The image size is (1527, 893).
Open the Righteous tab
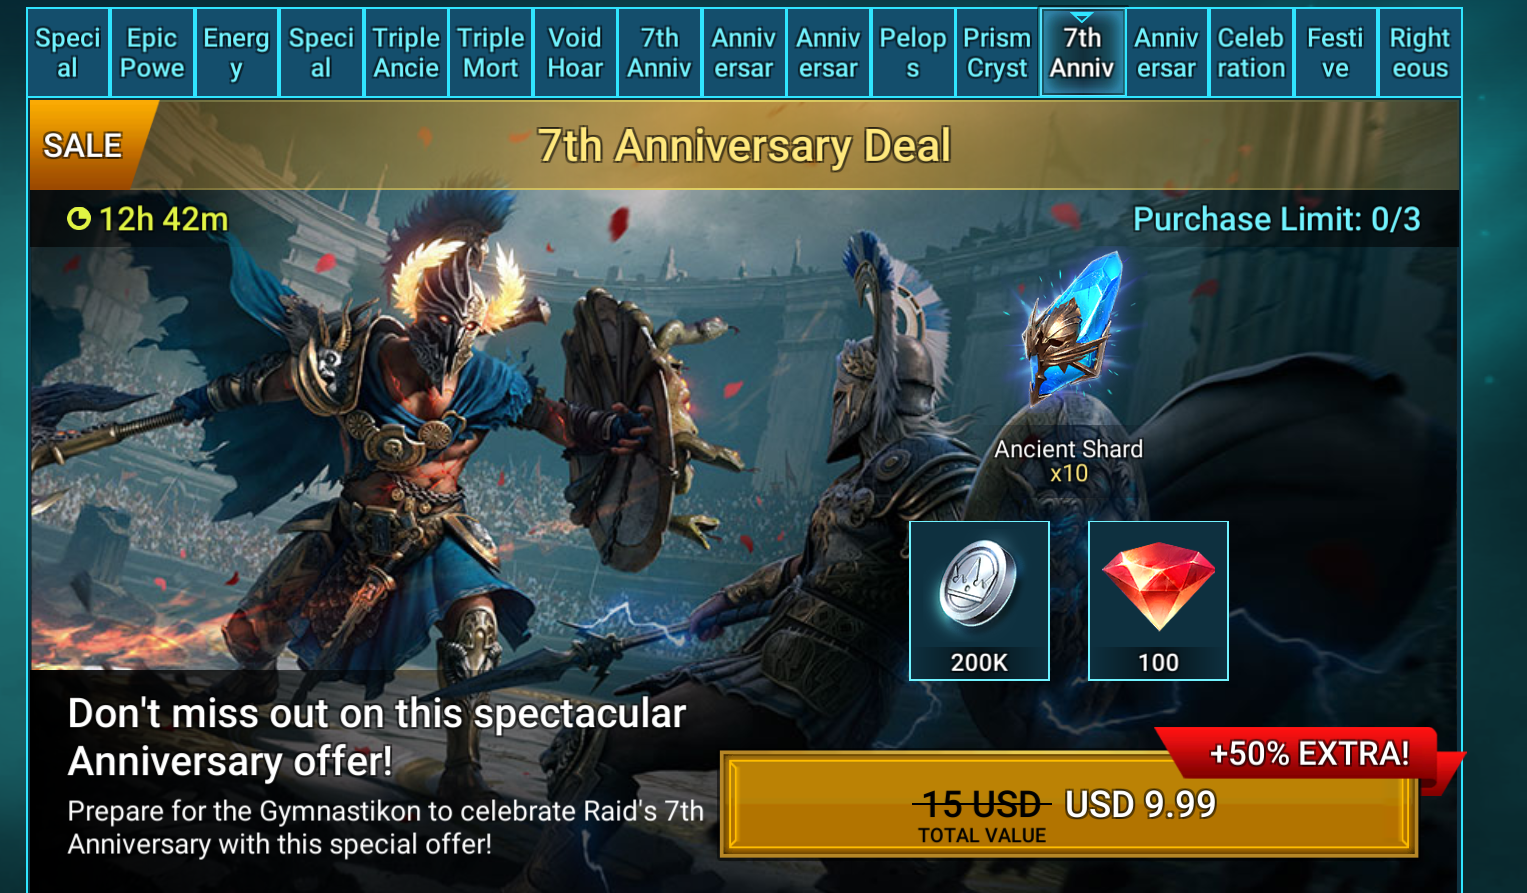[x=1420, y=53]
